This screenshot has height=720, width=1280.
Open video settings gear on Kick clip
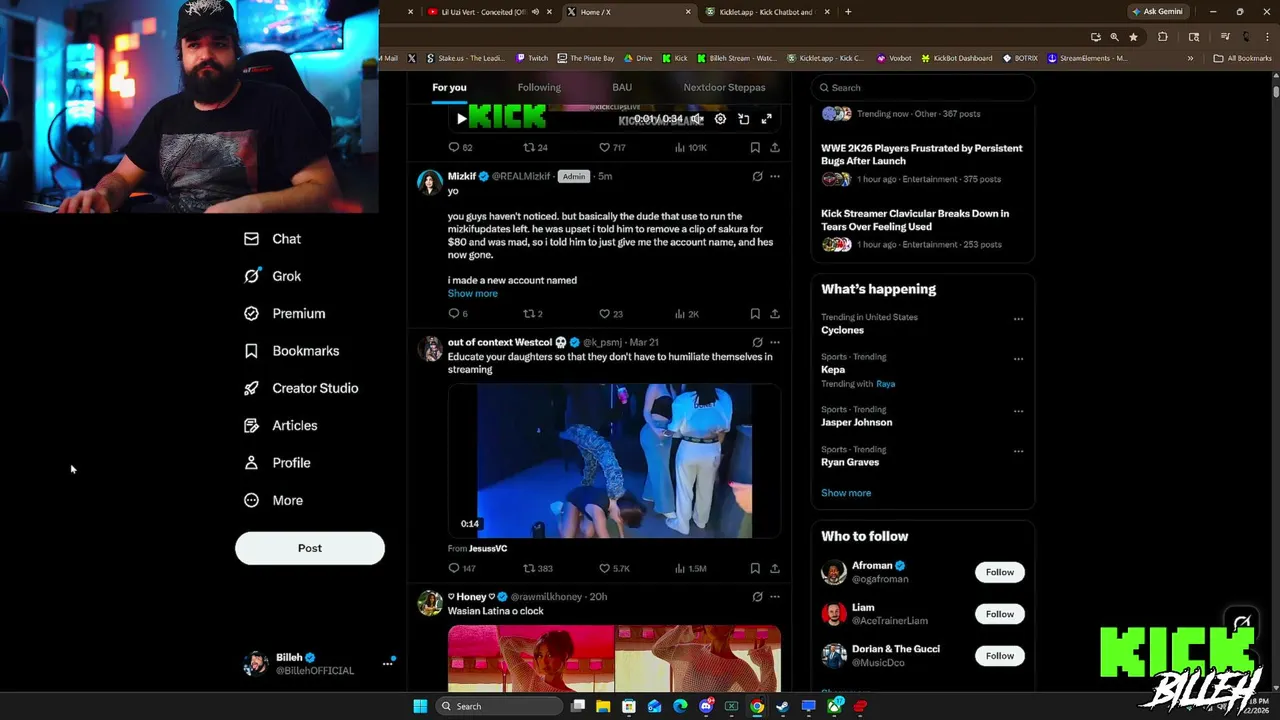(x=720, y=119)
